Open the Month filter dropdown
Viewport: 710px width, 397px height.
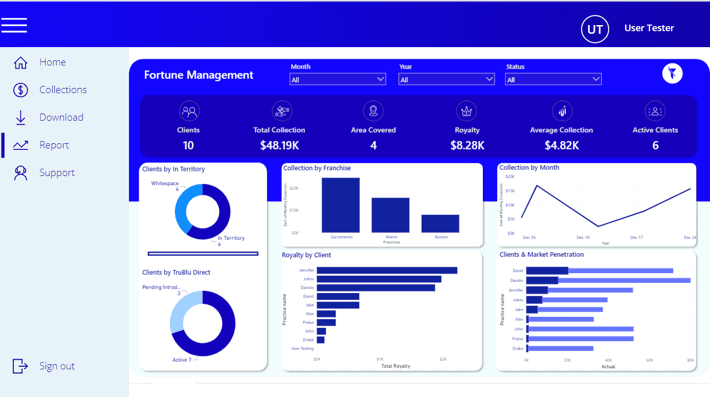coord(337,79)
